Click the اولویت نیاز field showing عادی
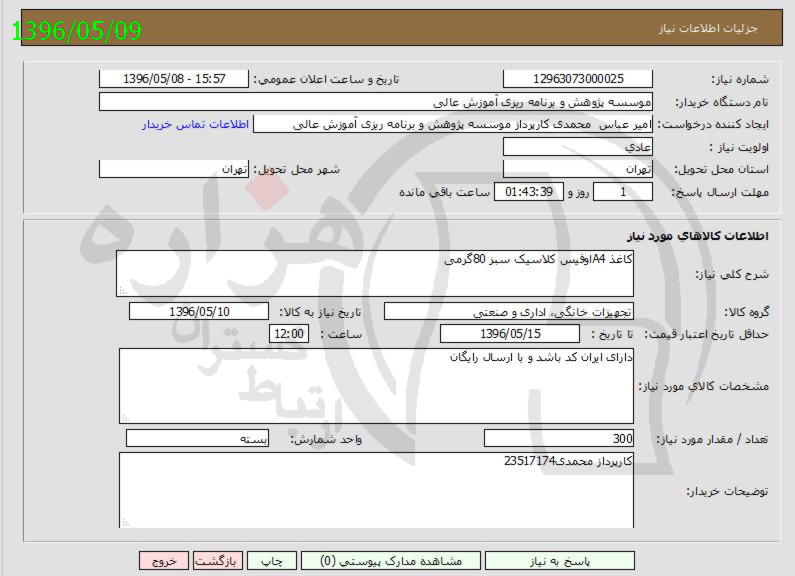This screenshot has height=576, width=795. [x=577, y=147]
